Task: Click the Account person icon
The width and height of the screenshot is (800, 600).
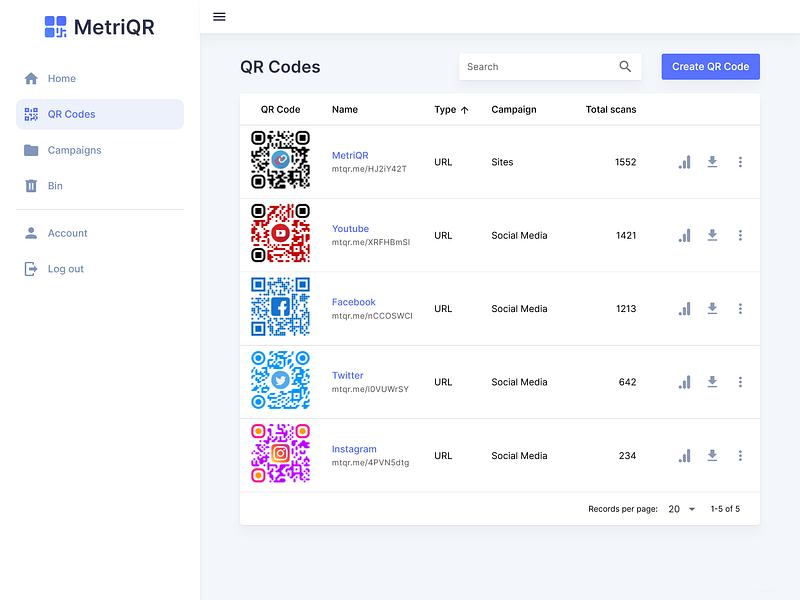Action: [x=31, y=233]
